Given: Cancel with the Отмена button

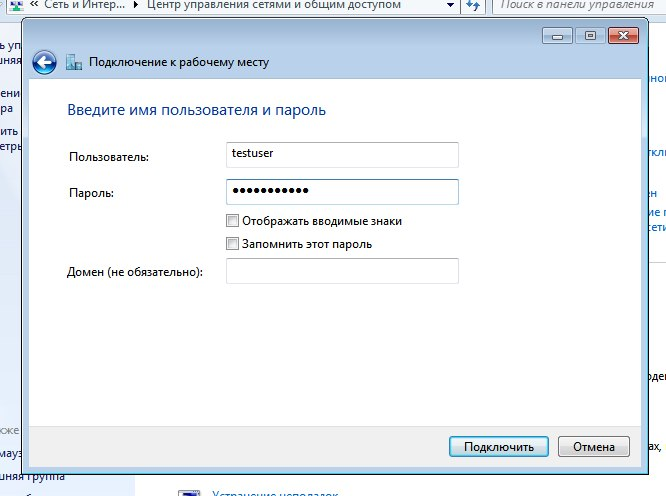Looking at the screenshot, I should [594, 447].
